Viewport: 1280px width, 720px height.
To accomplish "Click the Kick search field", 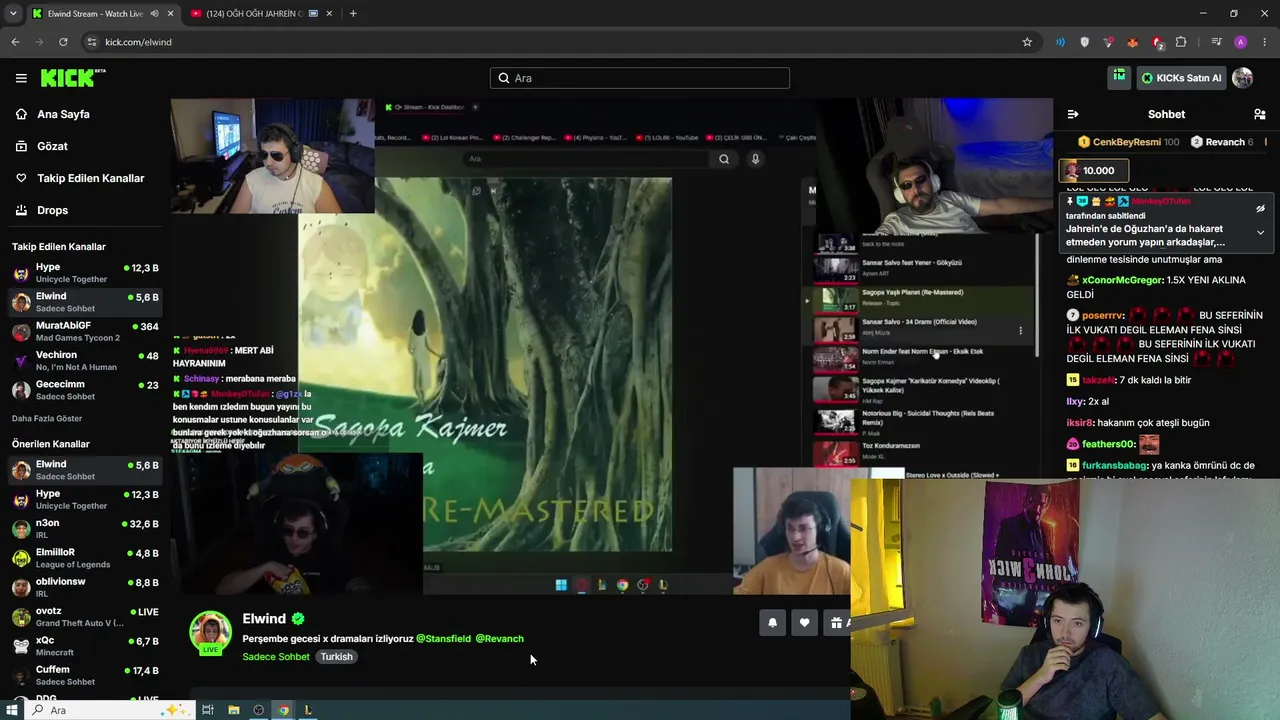I will click(640, 78).
